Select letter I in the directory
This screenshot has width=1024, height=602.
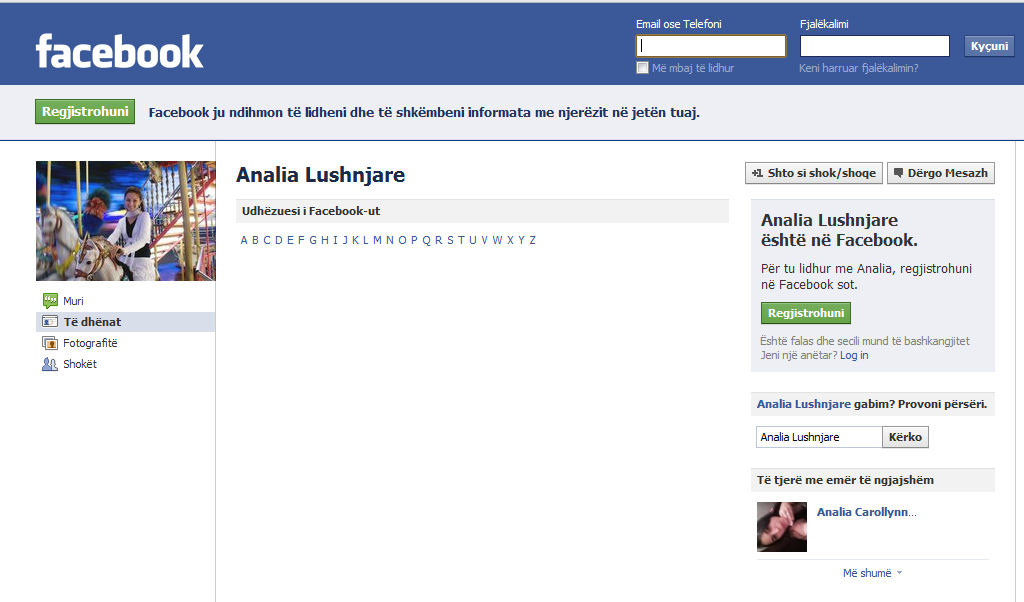336,240
